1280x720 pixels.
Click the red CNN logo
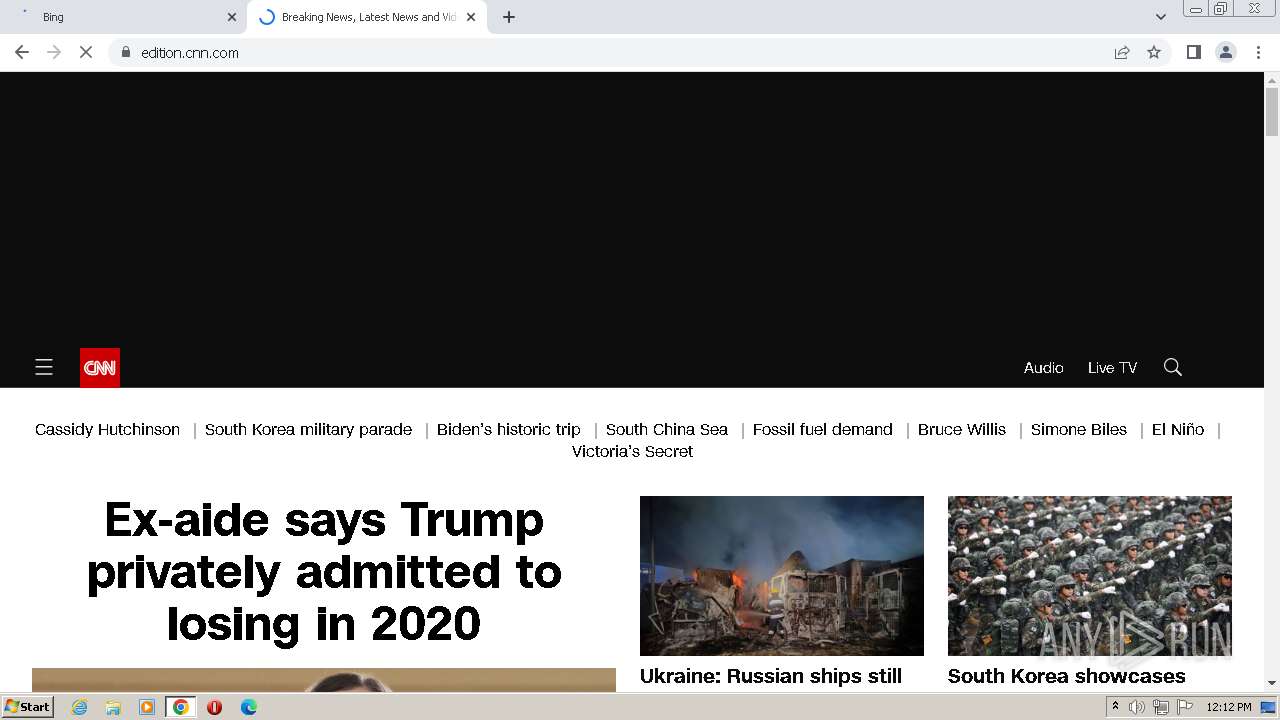tap(100, 368)
